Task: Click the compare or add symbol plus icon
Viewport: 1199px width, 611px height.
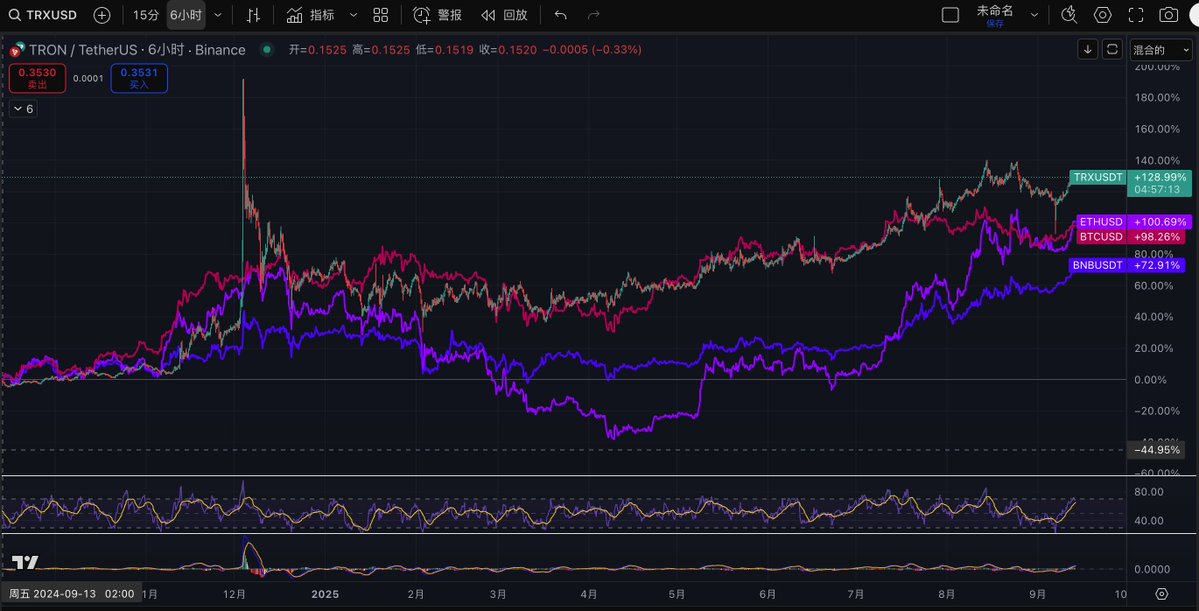Action: coord(102,15)
